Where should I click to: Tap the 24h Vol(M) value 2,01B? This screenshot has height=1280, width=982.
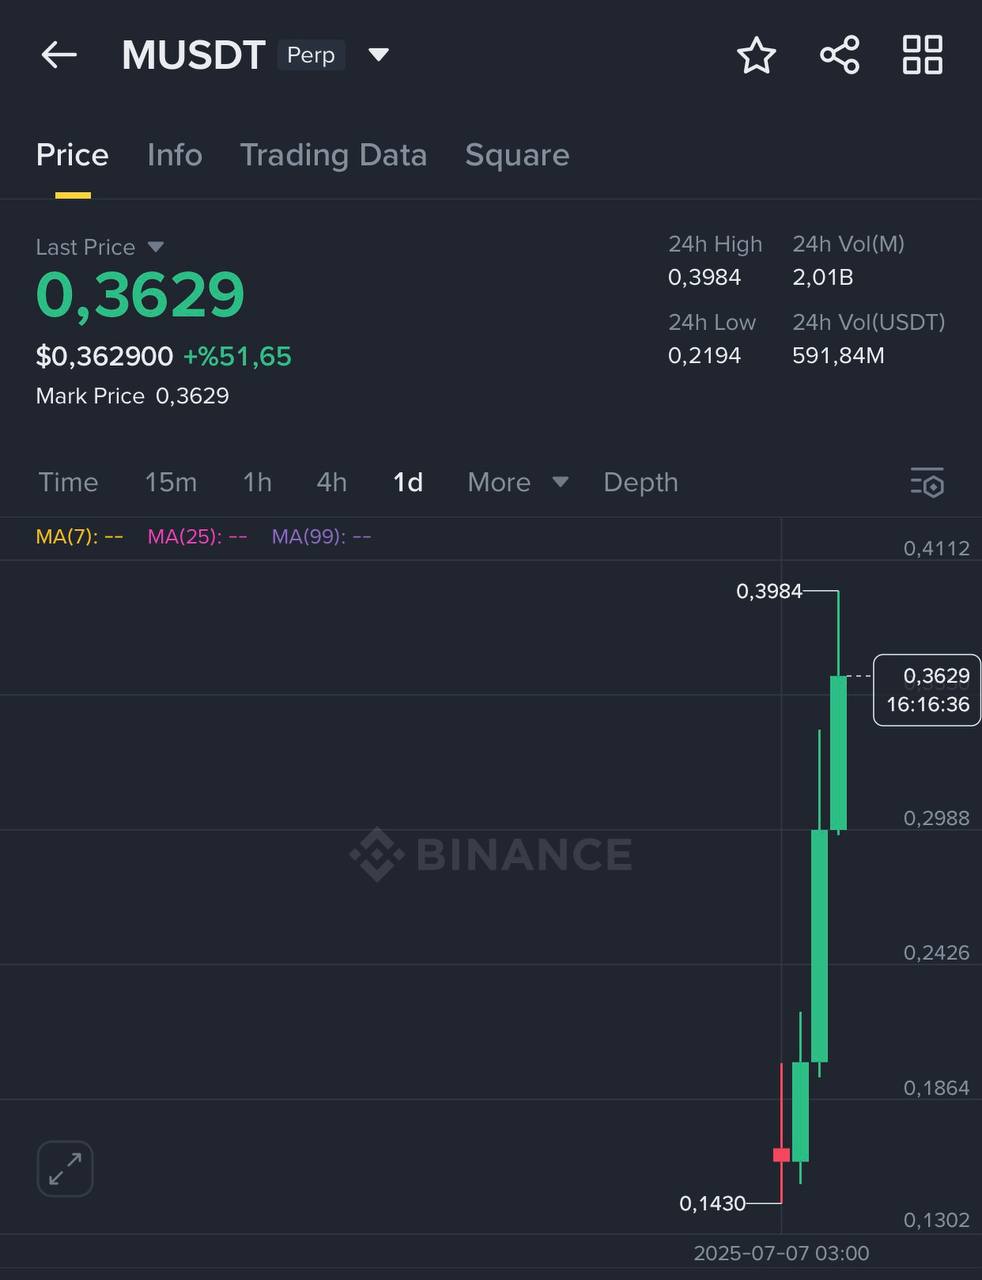(823, 277)
